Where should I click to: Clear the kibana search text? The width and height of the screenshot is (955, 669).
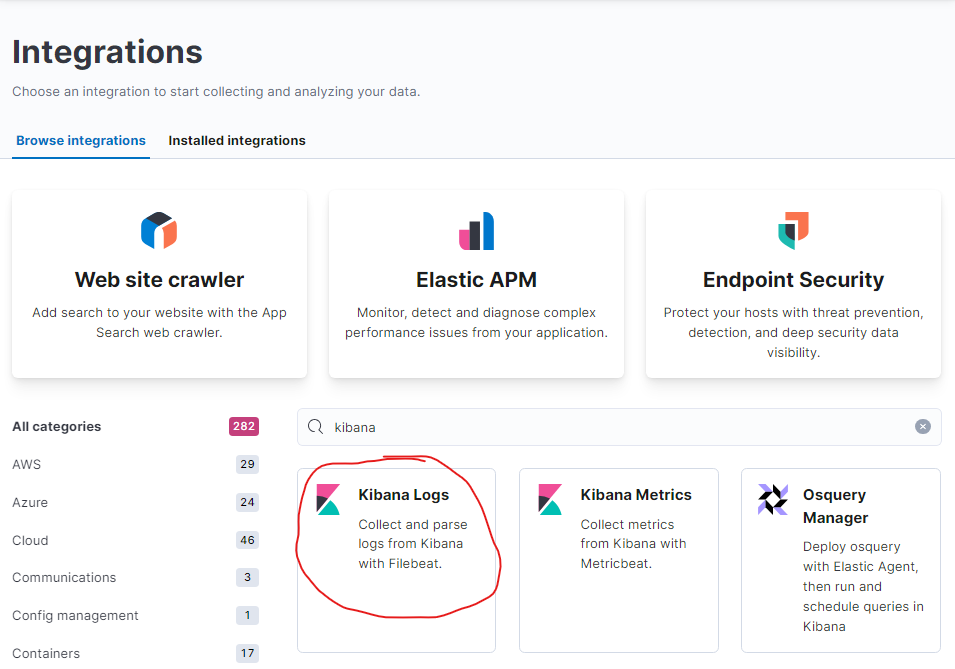[923, 427]
